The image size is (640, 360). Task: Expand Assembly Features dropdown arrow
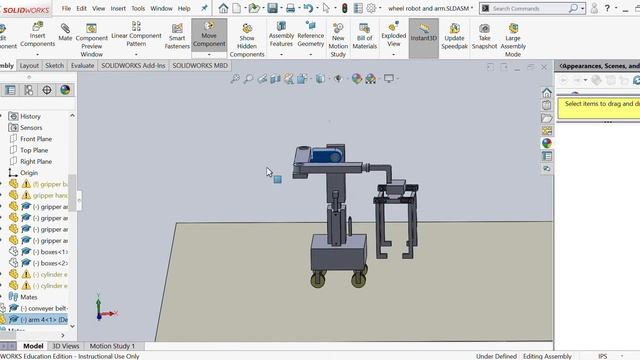pyautogui.click(x=281, y=54)
